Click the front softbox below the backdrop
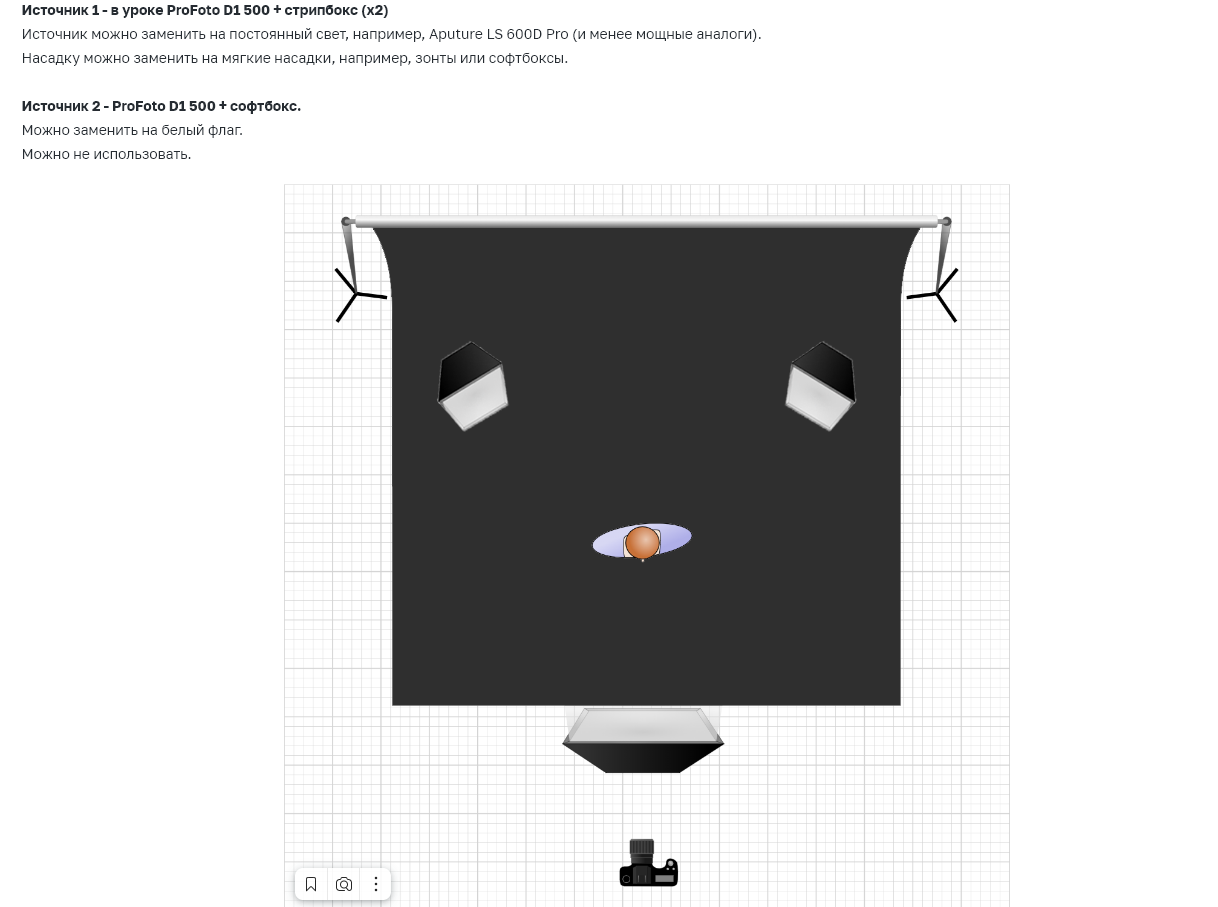The height and width of the screenshot is (907, 1218). (x=643, y=741)
